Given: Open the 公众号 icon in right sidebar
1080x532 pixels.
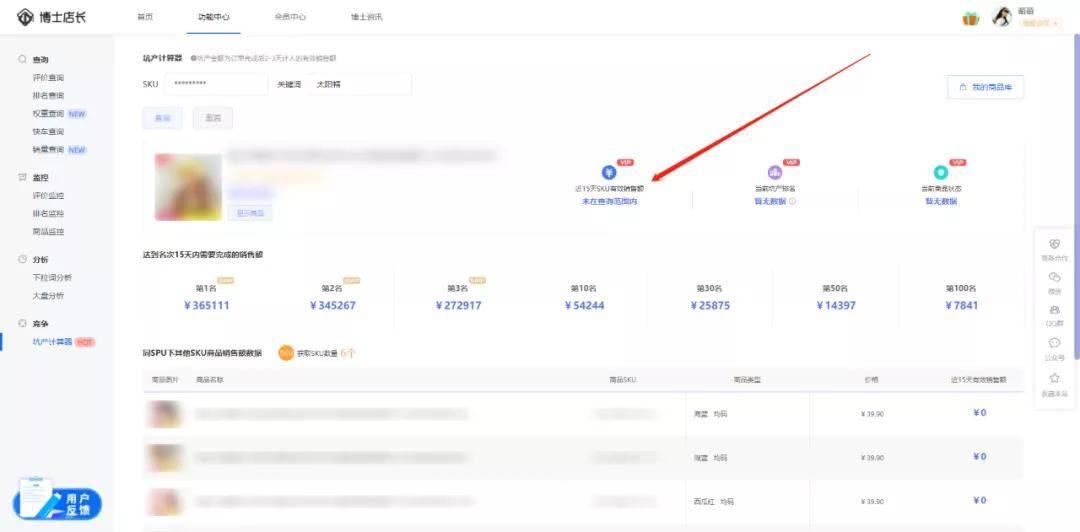Looking at the screenshot, I should coord(1054,344).
